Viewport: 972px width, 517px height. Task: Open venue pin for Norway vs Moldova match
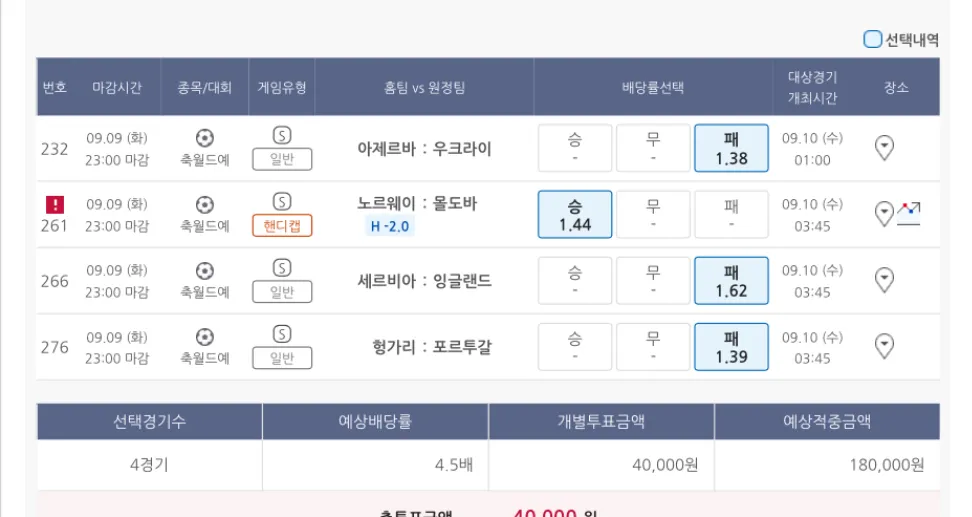point(884,214)
